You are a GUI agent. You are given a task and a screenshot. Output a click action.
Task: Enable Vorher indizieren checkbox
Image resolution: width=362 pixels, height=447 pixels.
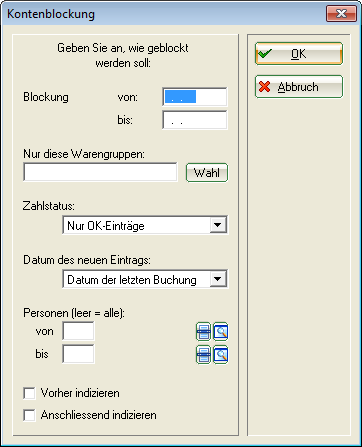[x=29, y=393]
